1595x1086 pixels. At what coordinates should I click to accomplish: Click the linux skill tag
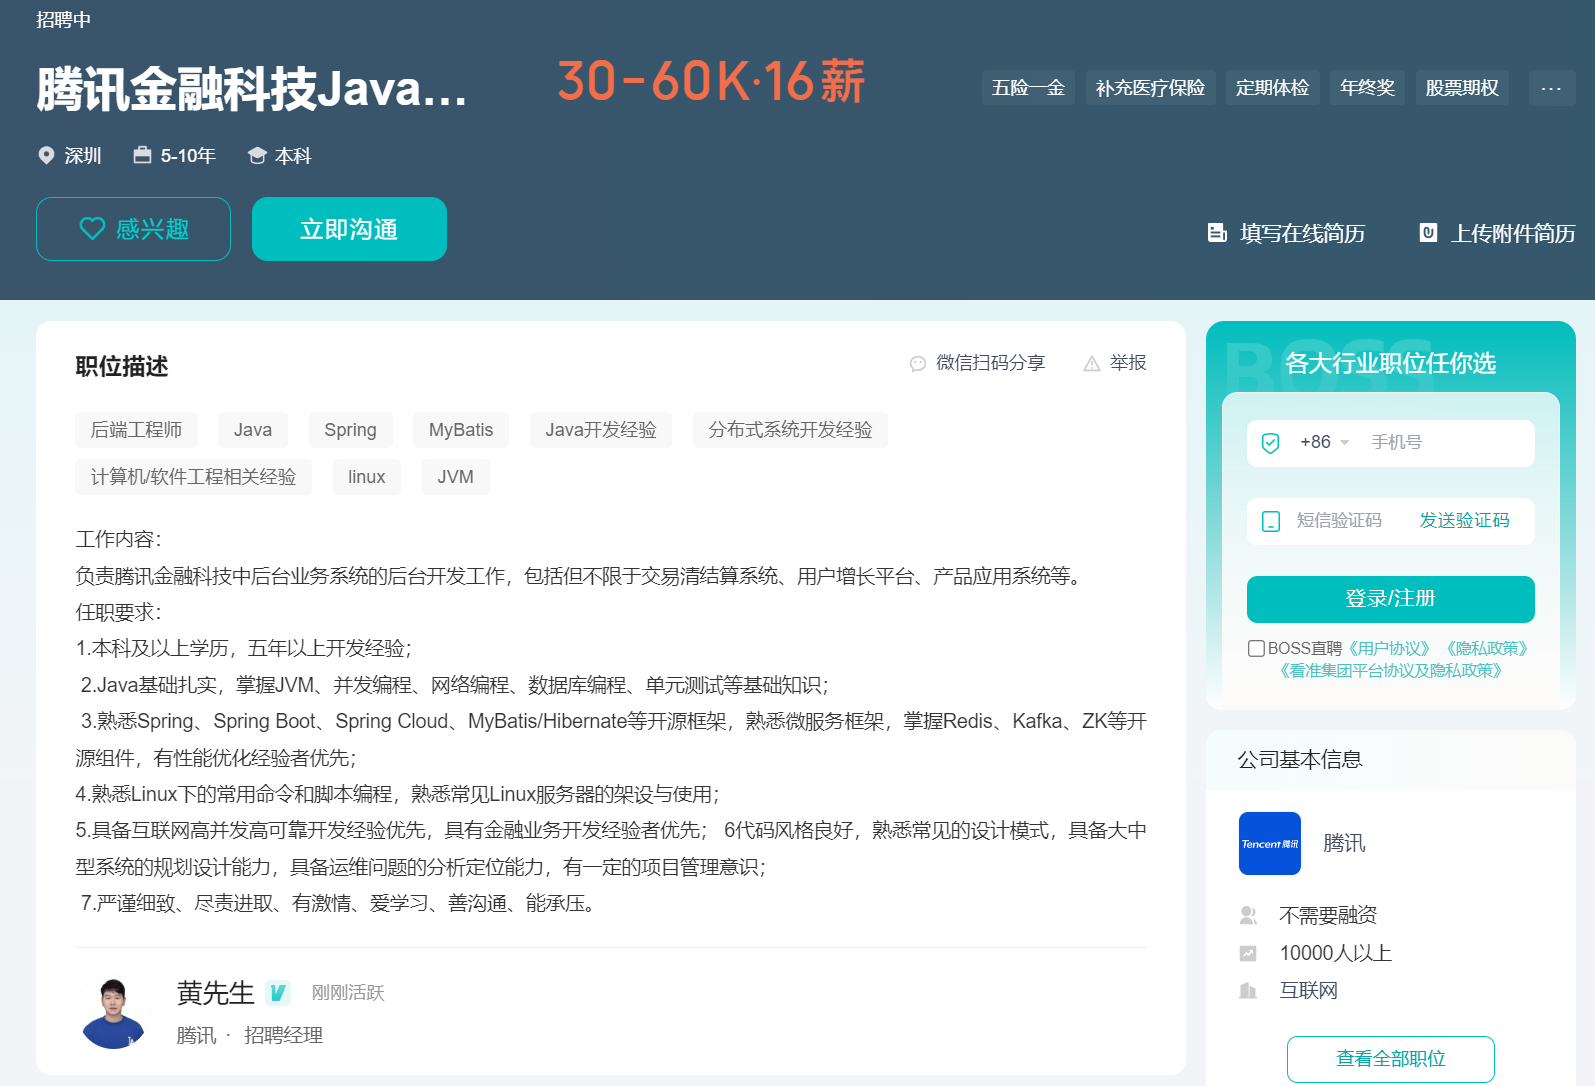coord(366,477)
